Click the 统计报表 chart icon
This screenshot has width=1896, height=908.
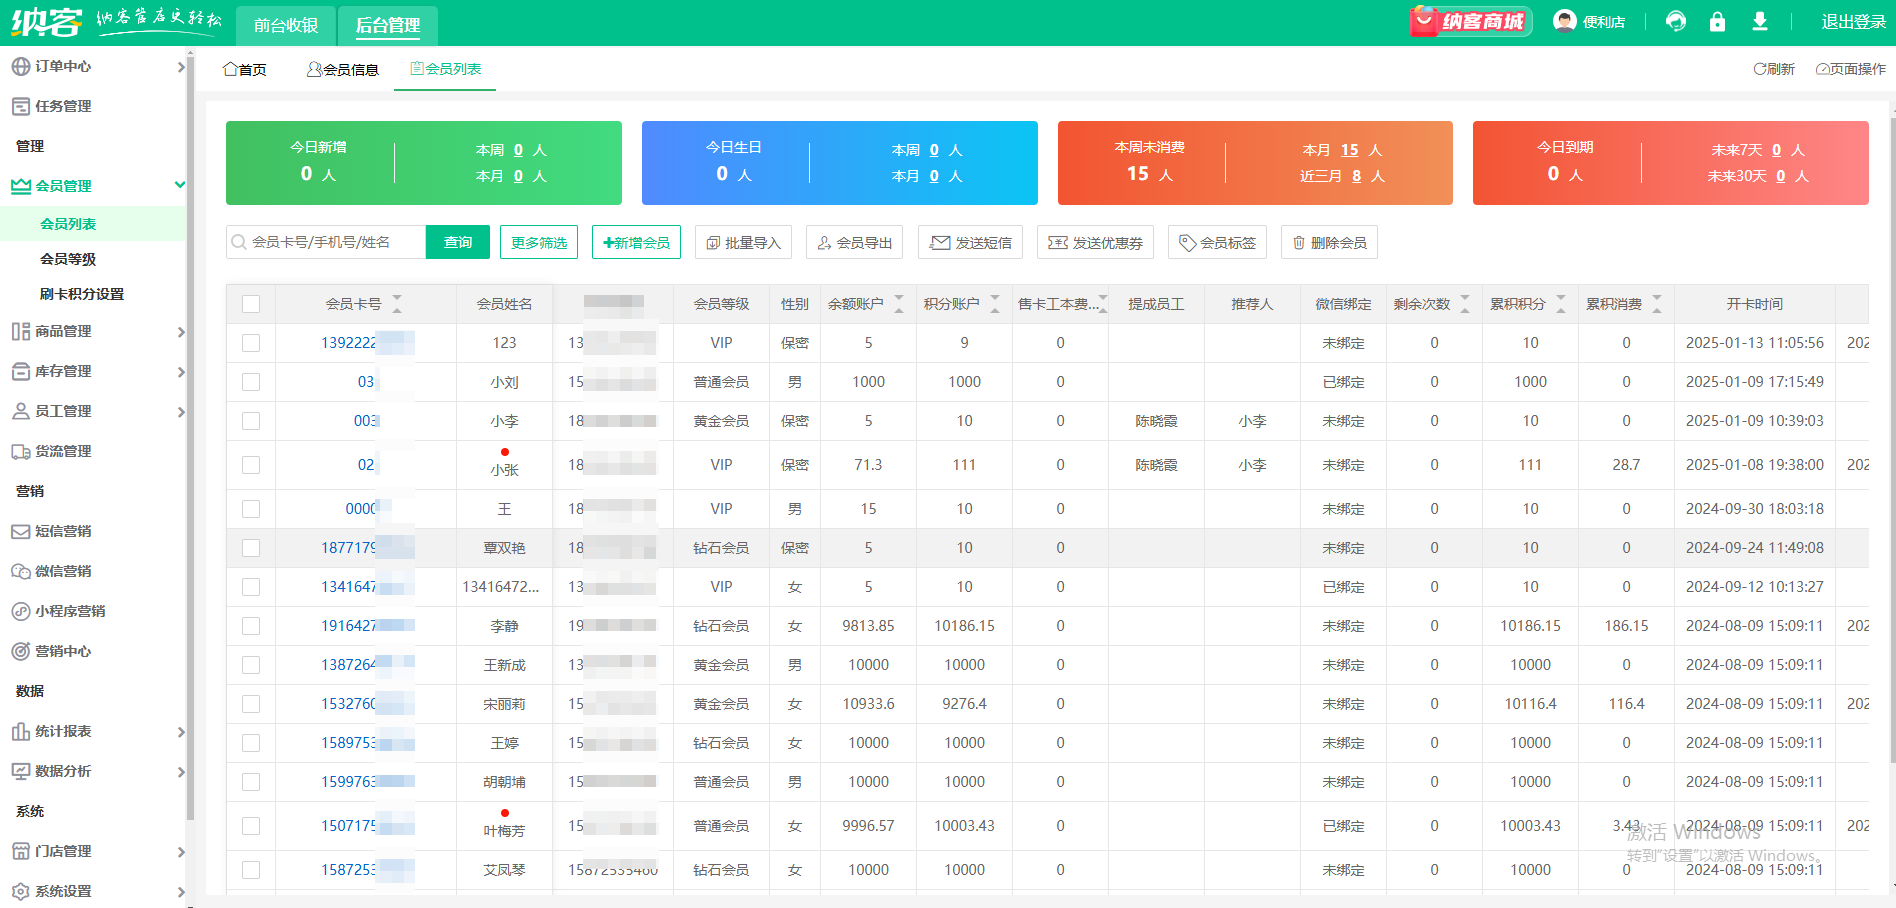point(20,731)
